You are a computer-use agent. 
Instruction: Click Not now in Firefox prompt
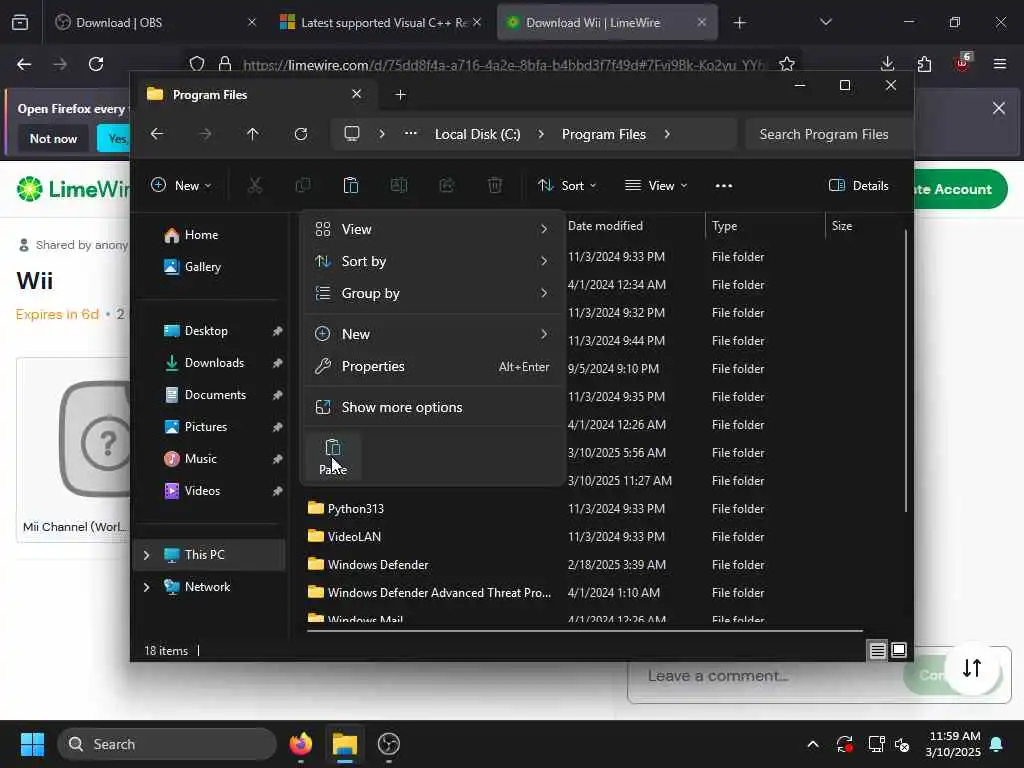click(x=53, y=138)
